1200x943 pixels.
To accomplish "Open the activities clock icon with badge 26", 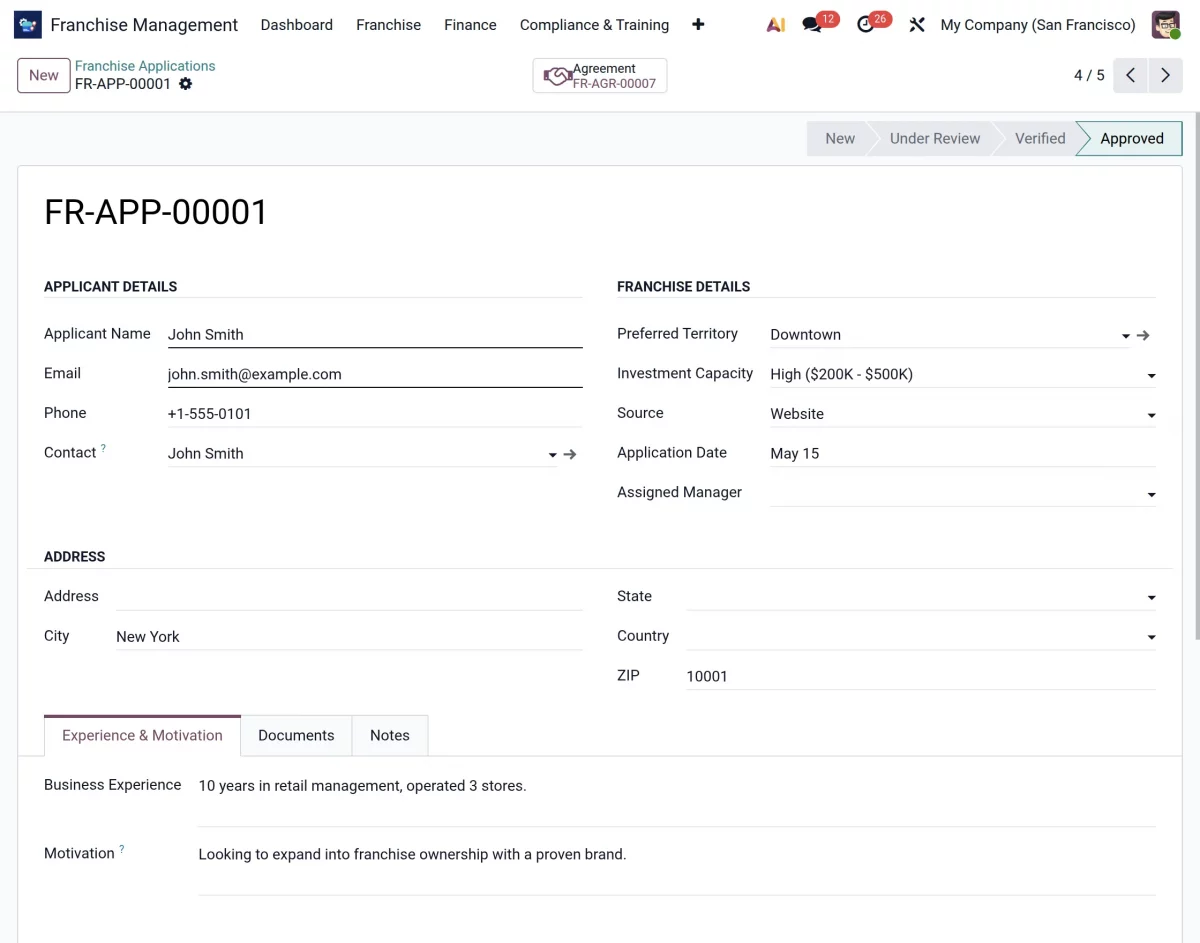I will click(x=866, y=25).
